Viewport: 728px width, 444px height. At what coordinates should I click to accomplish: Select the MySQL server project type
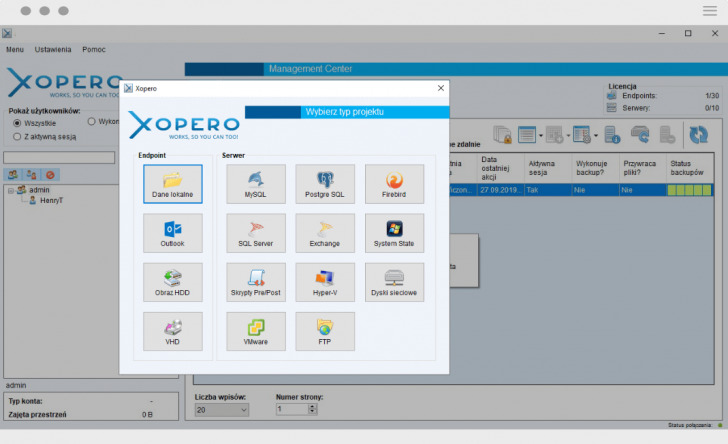pyautogui.click(x=256, y=184)
